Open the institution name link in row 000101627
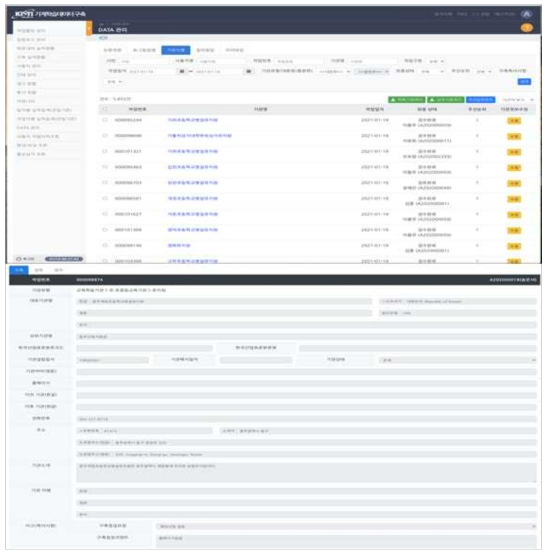The image size is (551, 555). point(193,214)
